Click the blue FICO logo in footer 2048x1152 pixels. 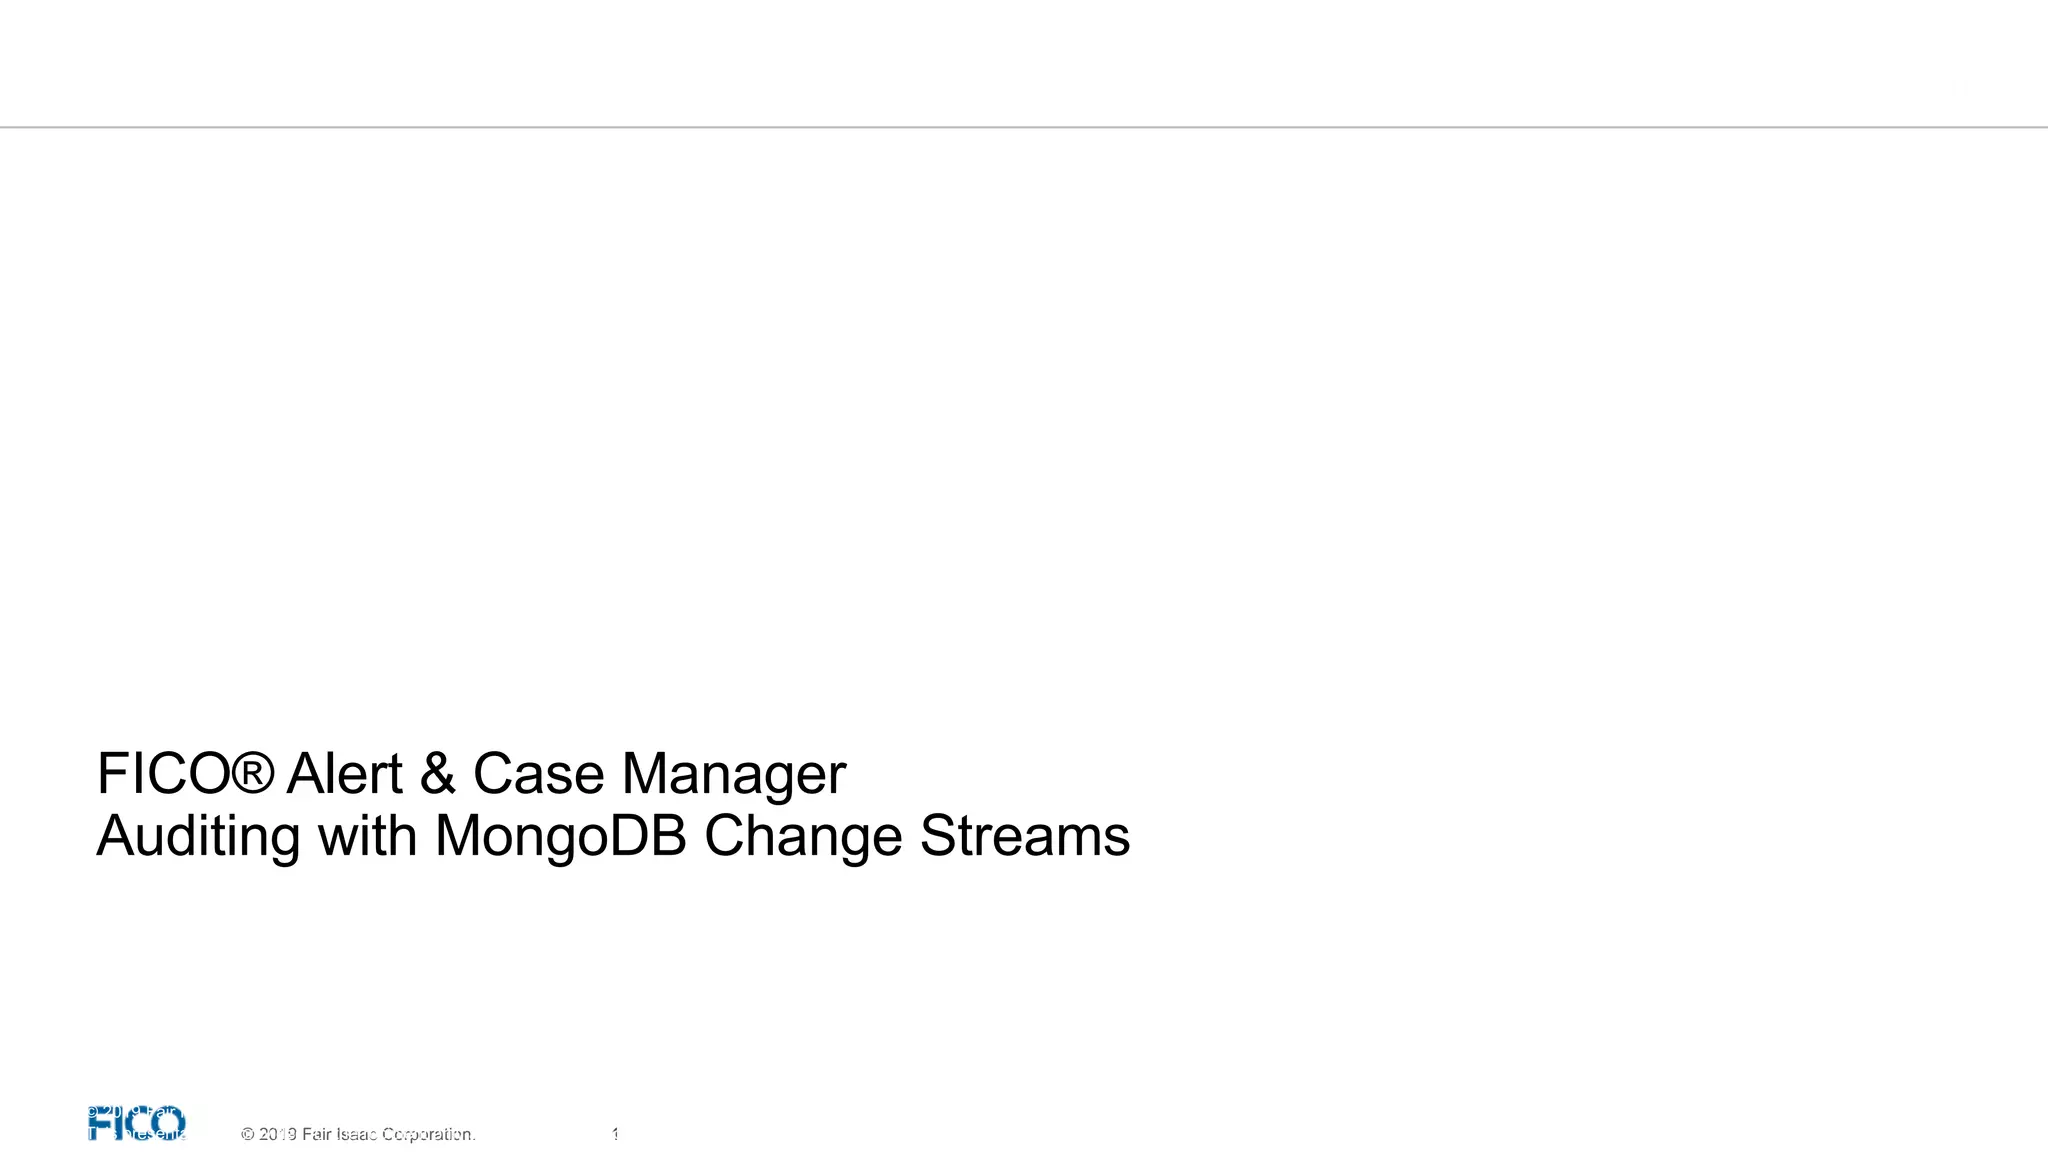click(137, 1124)
